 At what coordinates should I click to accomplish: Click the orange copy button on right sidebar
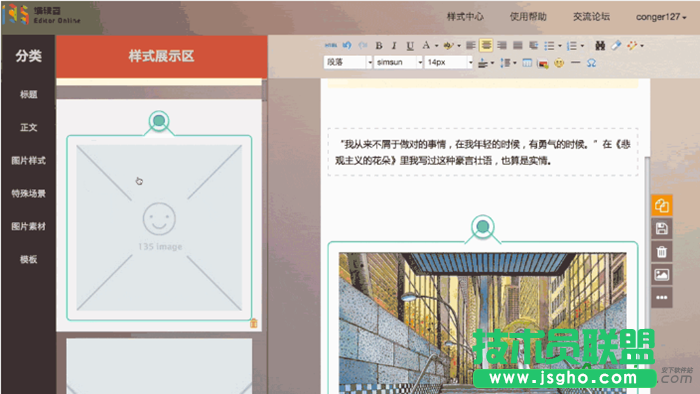click(x=662, y=206)
